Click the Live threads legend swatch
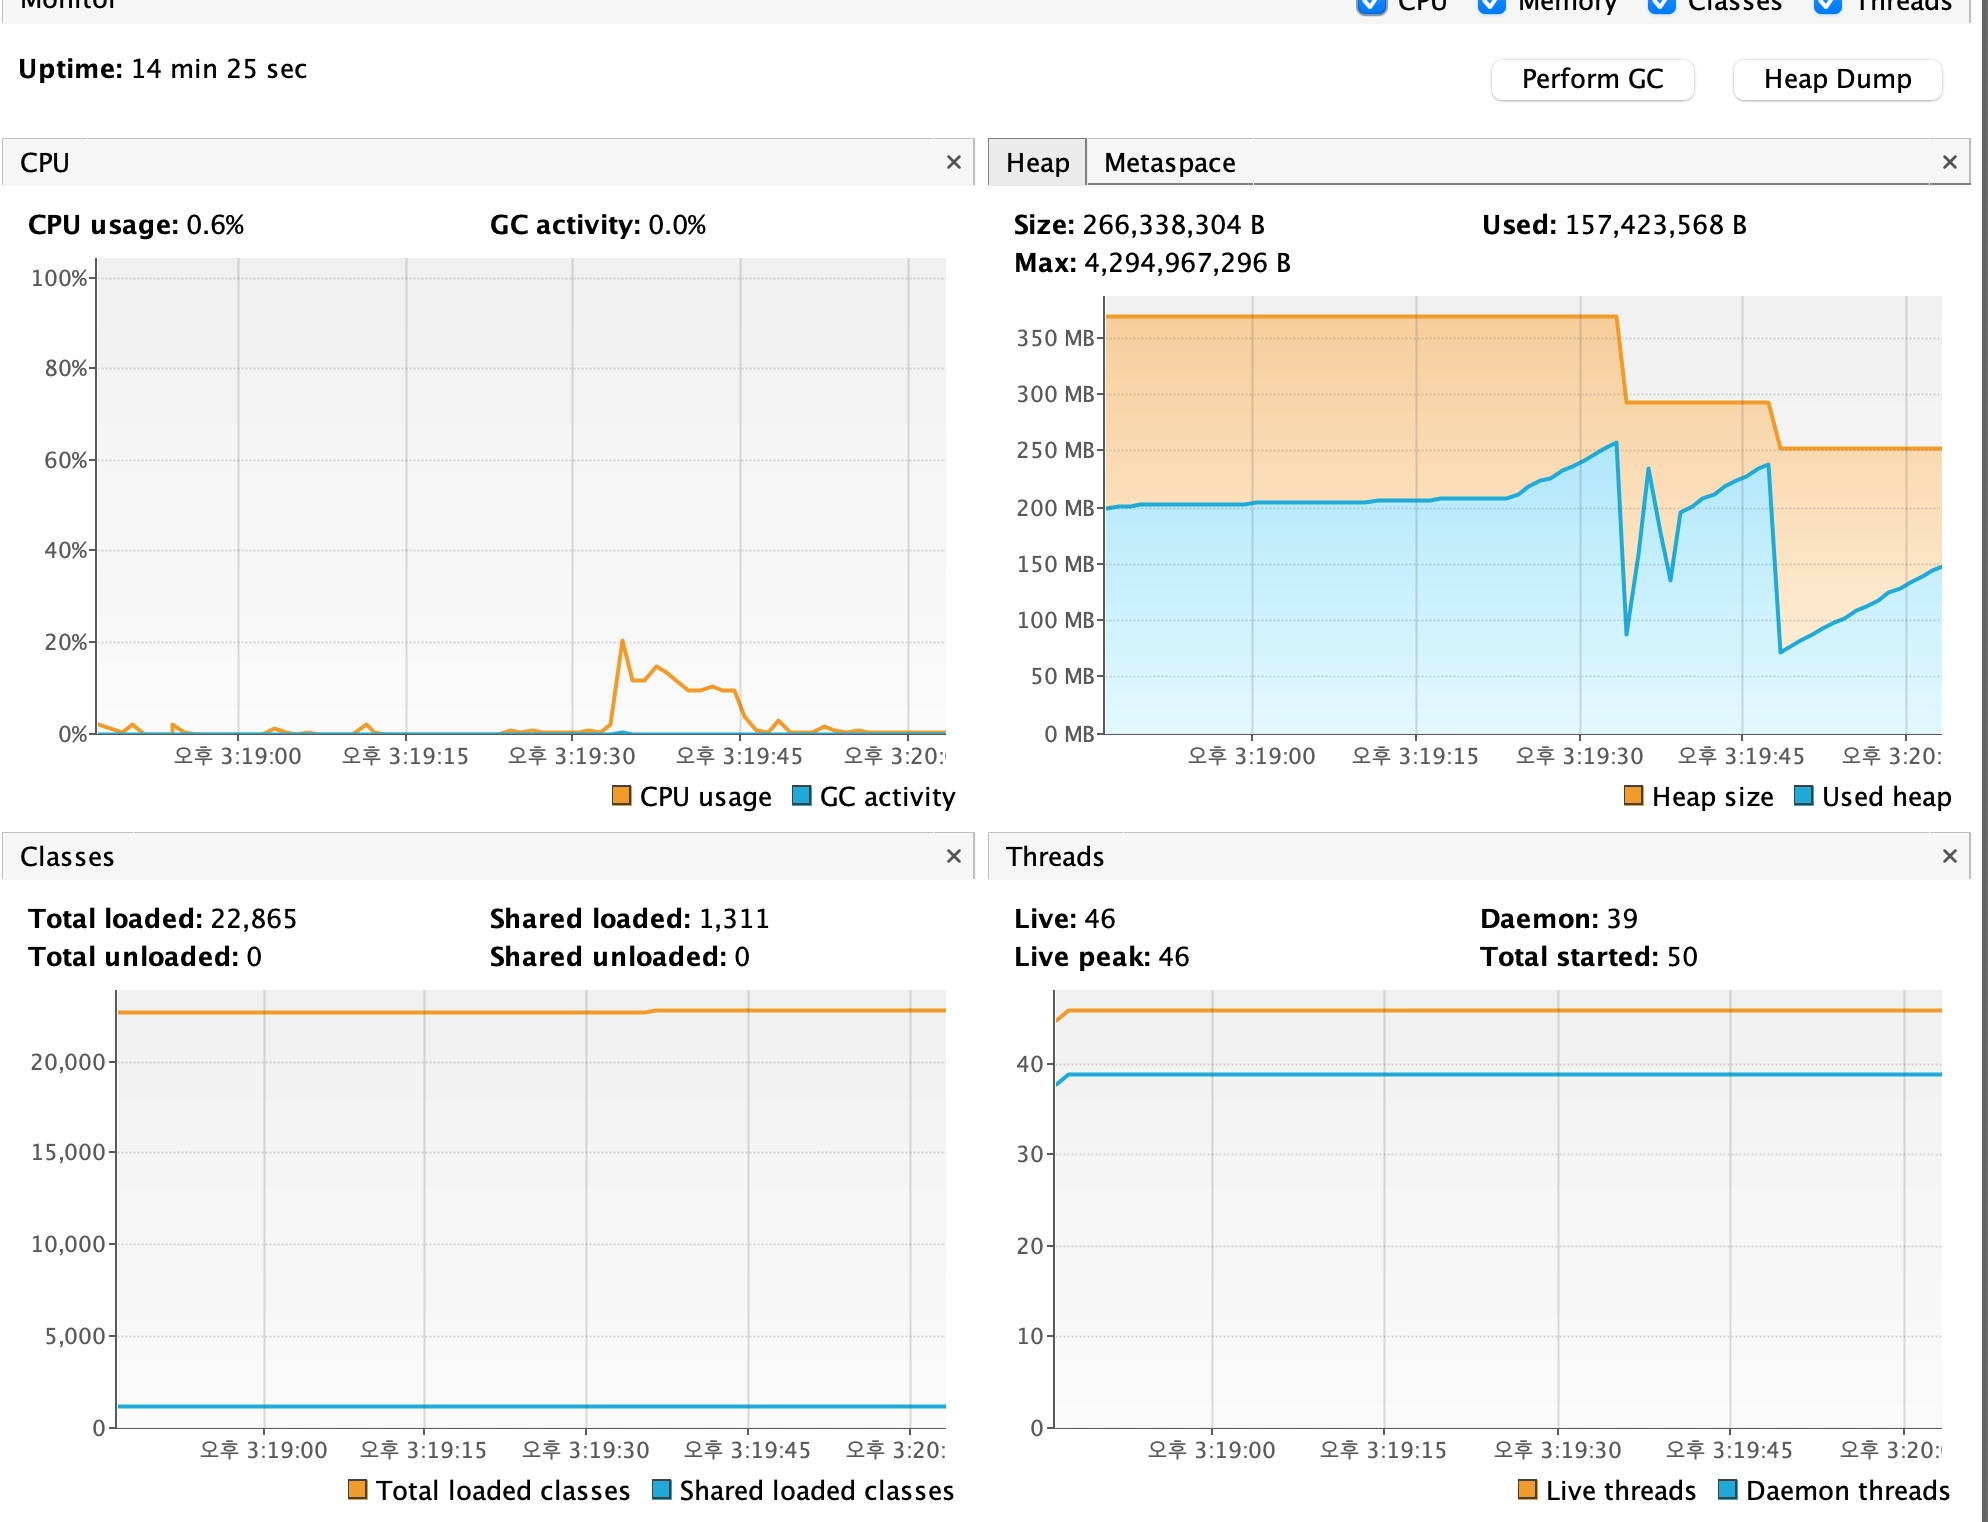The image size is (1988, 1522). (x=1527, y=1490)
